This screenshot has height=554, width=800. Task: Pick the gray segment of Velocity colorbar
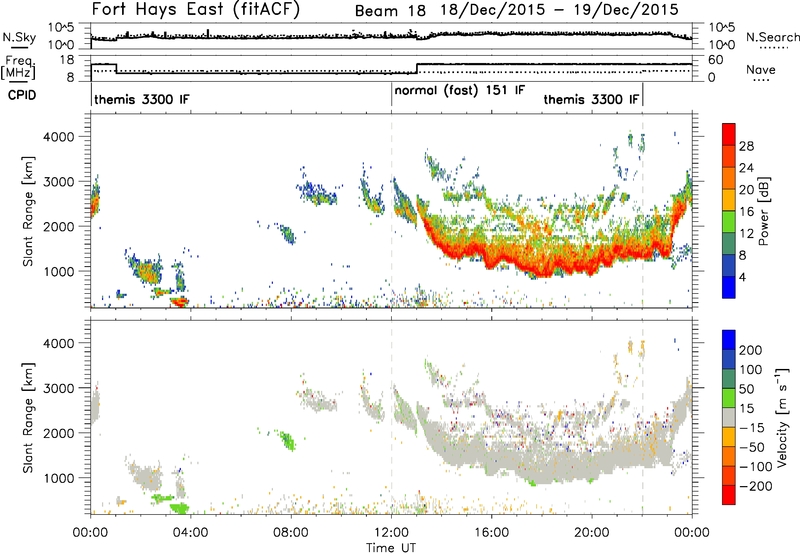click(x=729, y=417)
